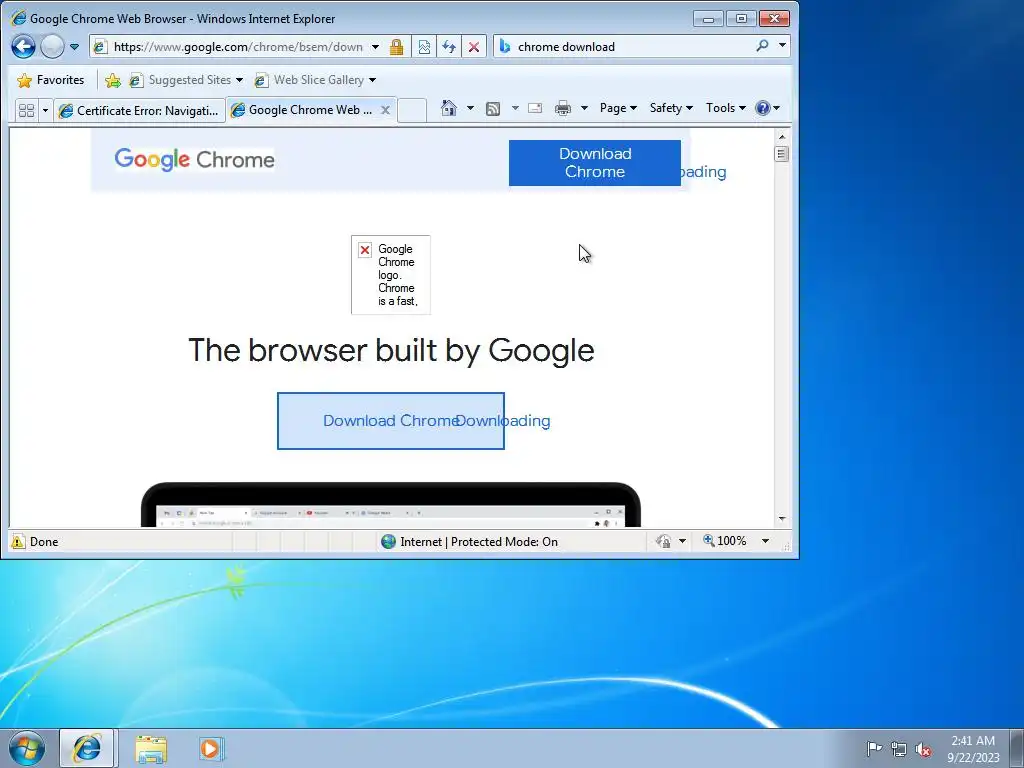Expand the Print dropdown arrow
This screenshot has height=768, width=1024.
pyautogui.click(x=584, y=108)
